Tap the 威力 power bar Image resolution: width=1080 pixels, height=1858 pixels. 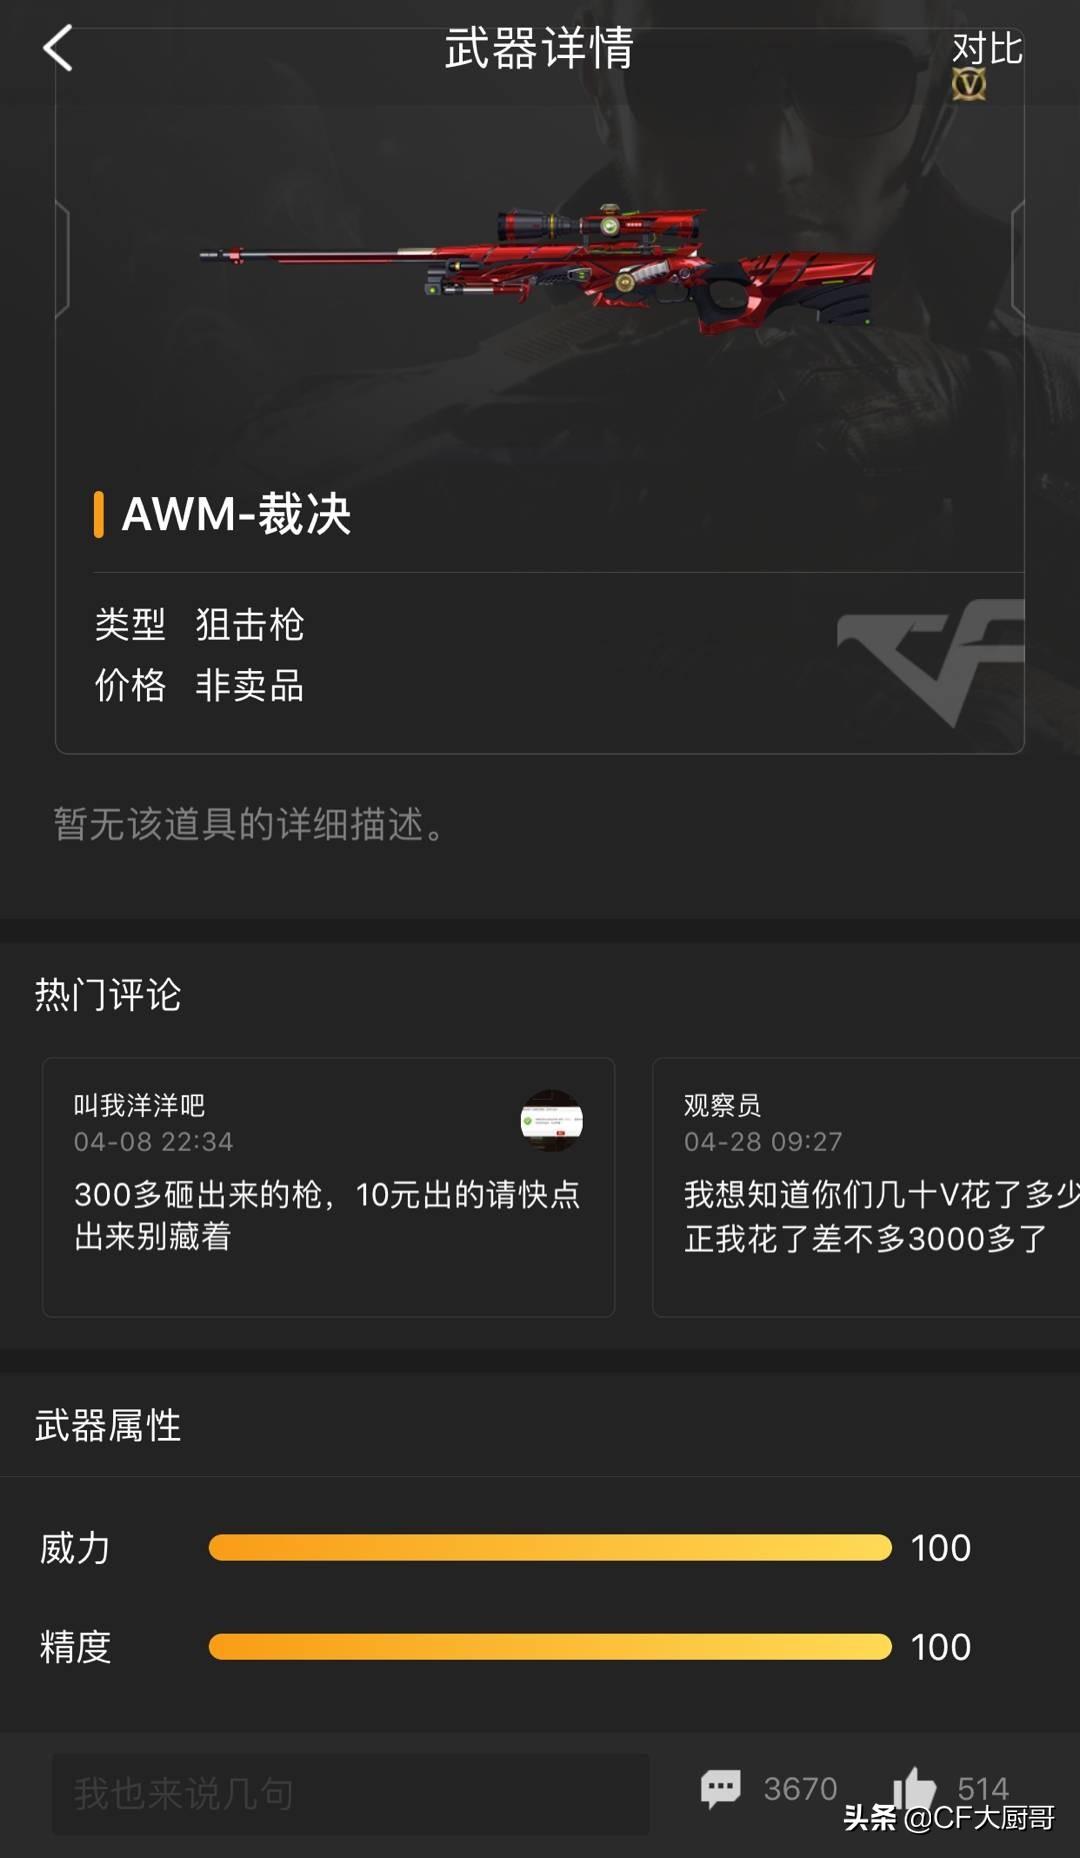[550, 1547]
